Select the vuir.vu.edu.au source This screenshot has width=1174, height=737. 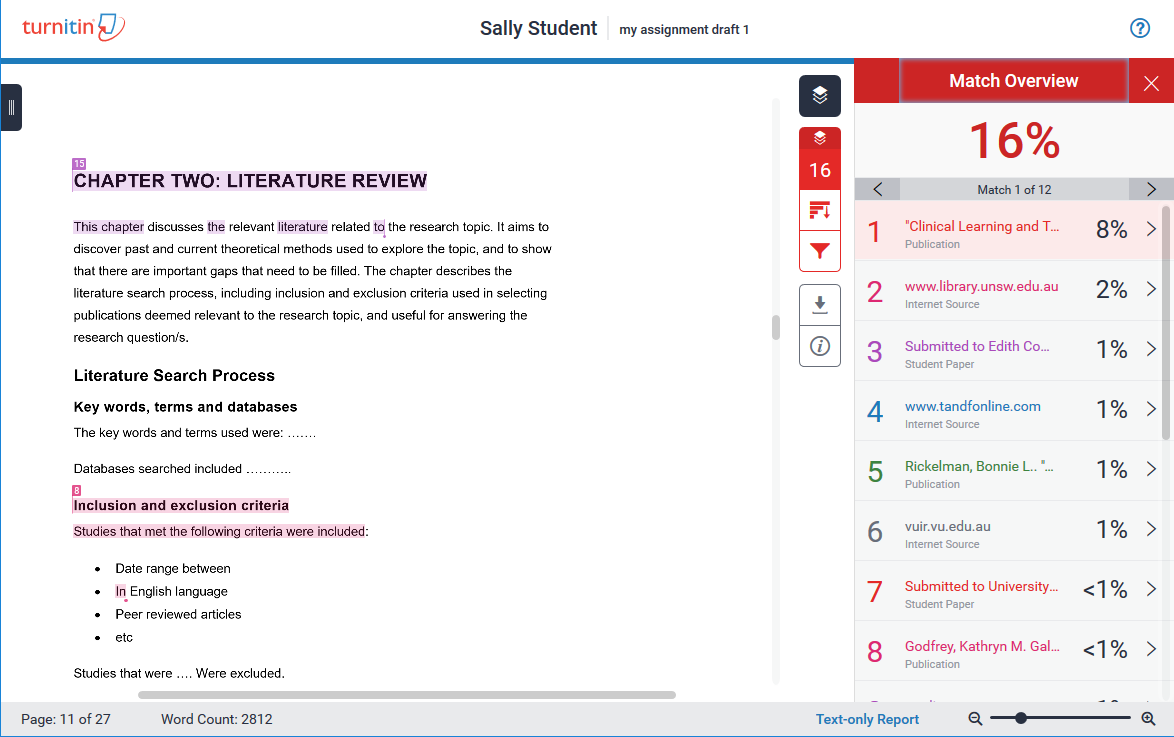pyautogui.click(x=947, y=526)
